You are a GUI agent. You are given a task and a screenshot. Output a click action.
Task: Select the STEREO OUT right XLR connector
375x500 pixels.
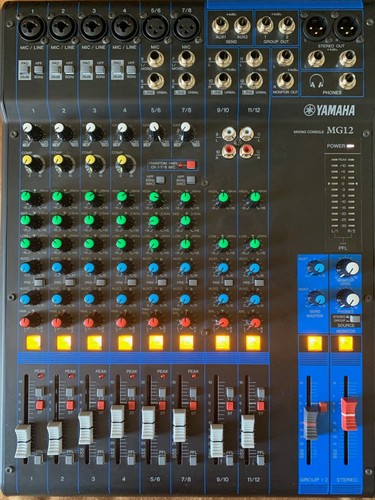point(347,29)
